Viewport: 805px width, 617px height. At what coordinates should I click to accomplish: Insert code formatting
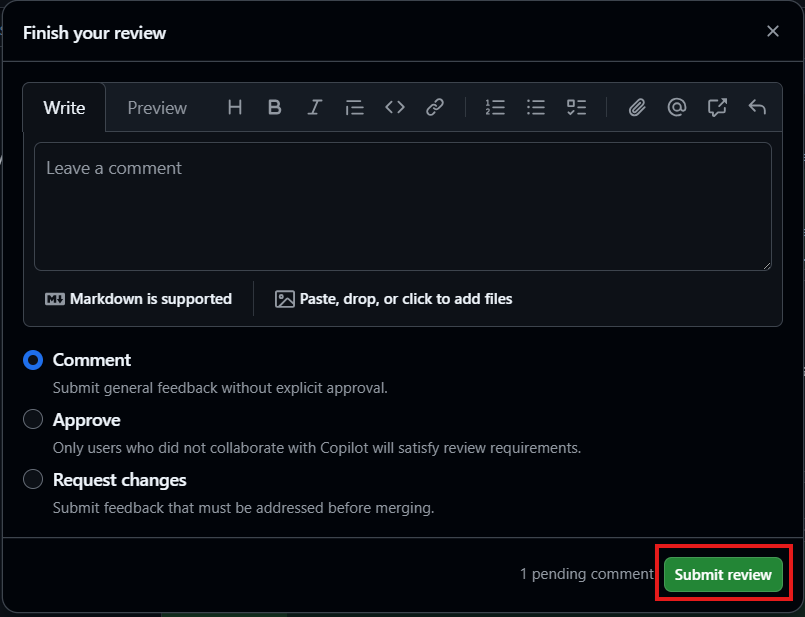[395, 108]
